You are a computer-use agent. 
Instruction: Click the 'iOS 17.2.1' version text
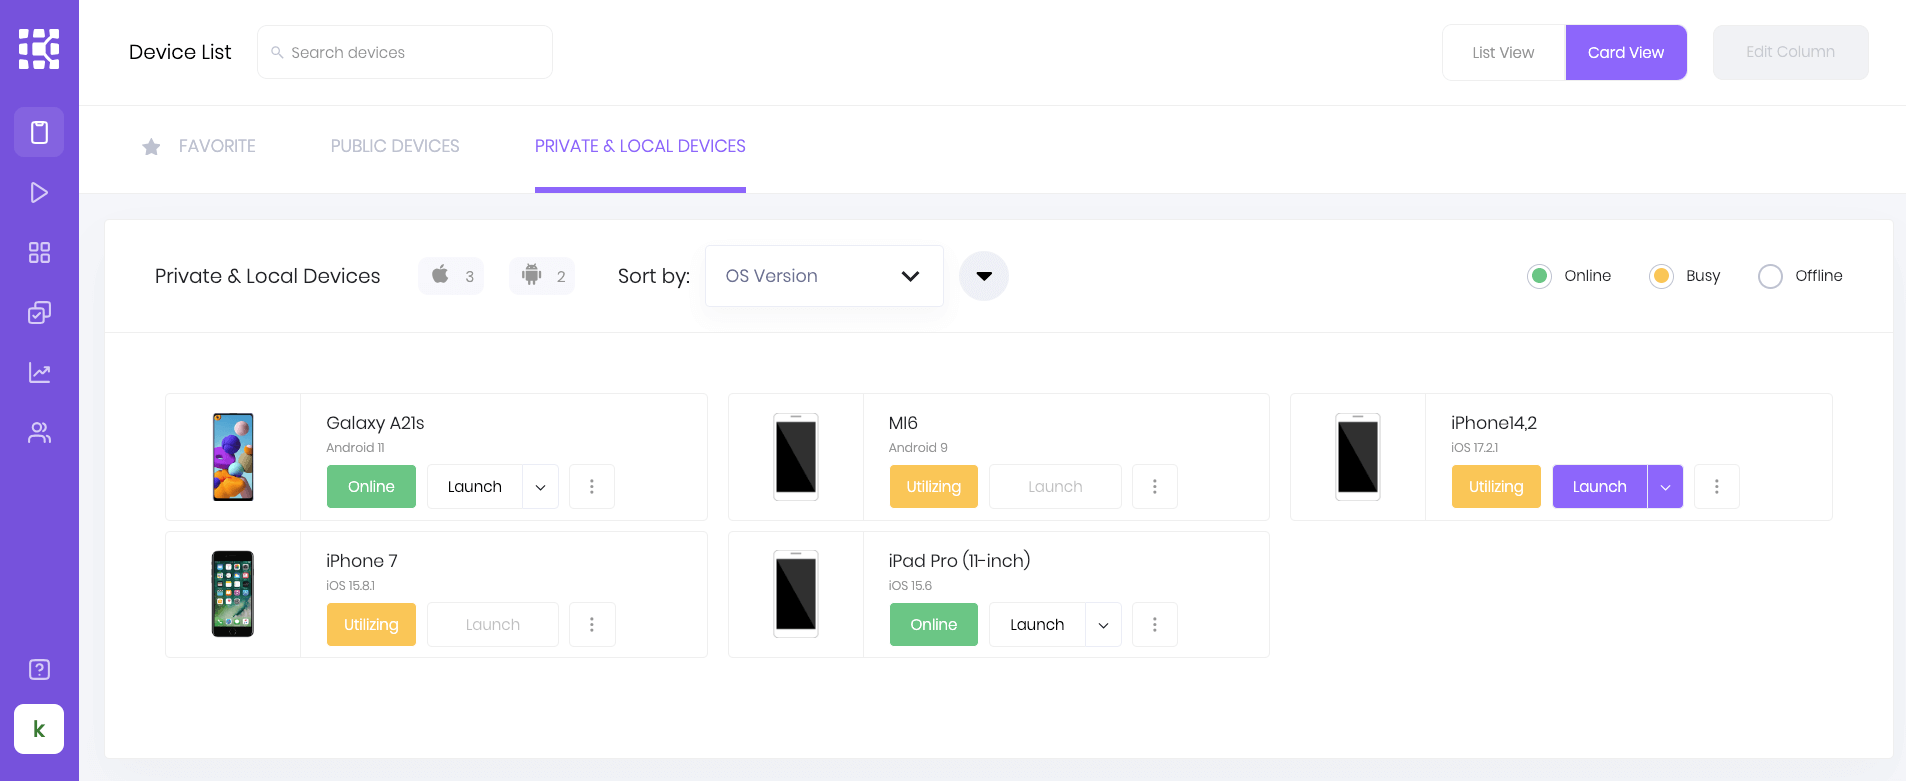(1475, 448)
